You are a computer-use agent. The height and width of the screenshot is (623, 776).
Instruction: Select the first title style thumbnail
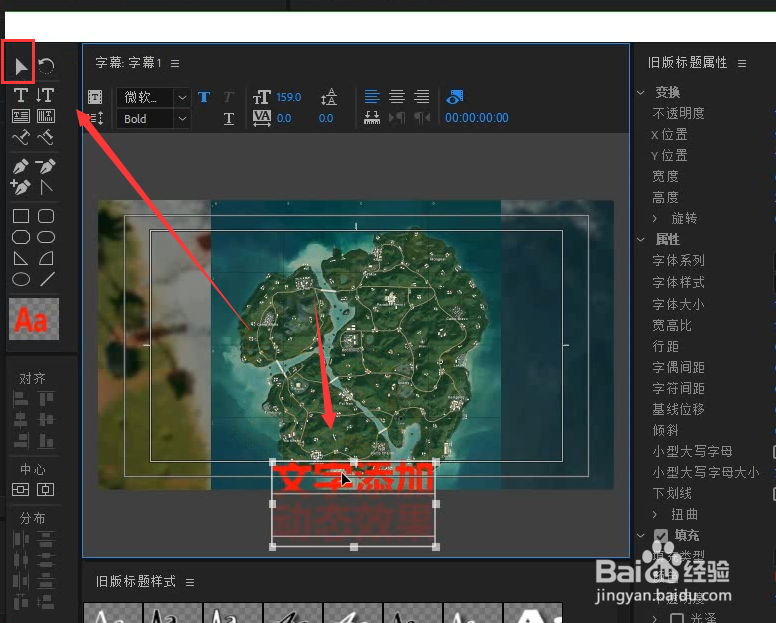coord(113,613)
